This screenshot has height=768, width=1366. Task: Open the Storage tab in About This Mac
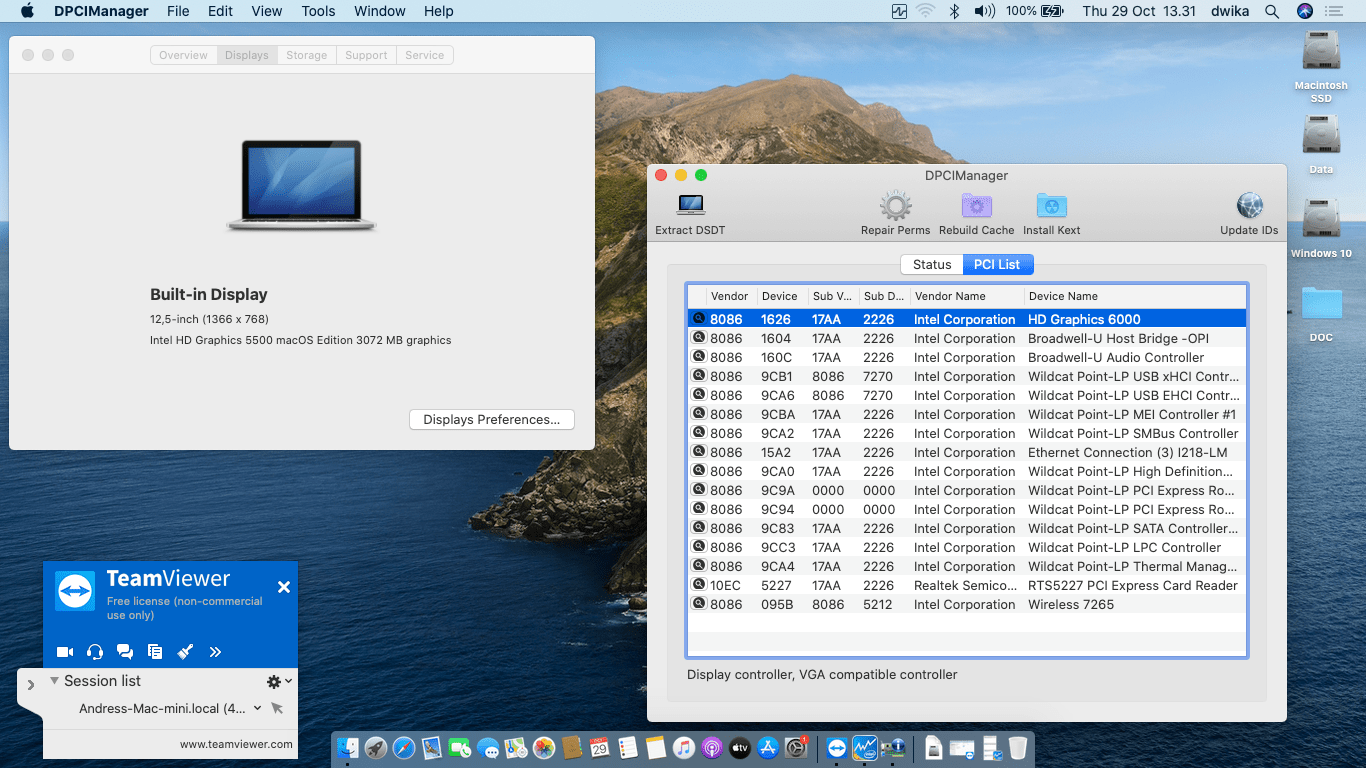pyautogui.click(x=306, y=55)
